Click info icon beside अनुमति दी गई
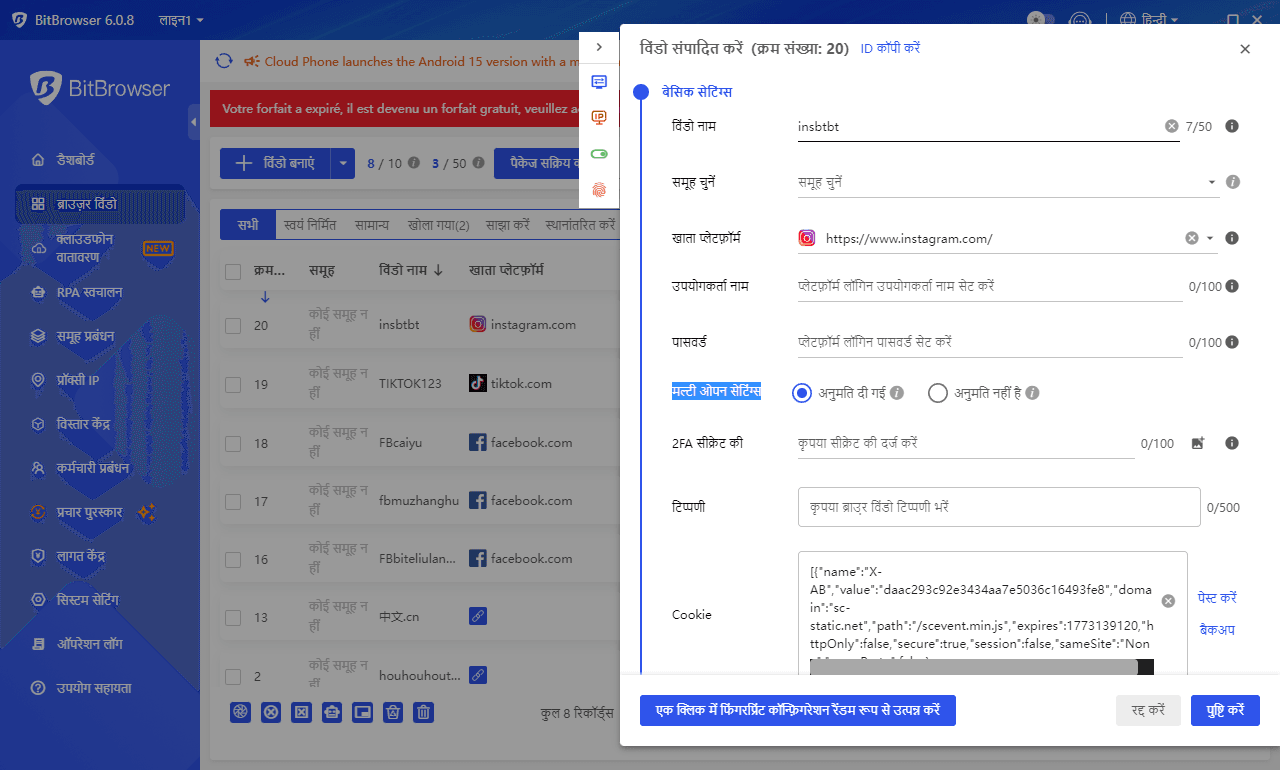This screenshot has width=1280, height=770. tap(897, 393)
